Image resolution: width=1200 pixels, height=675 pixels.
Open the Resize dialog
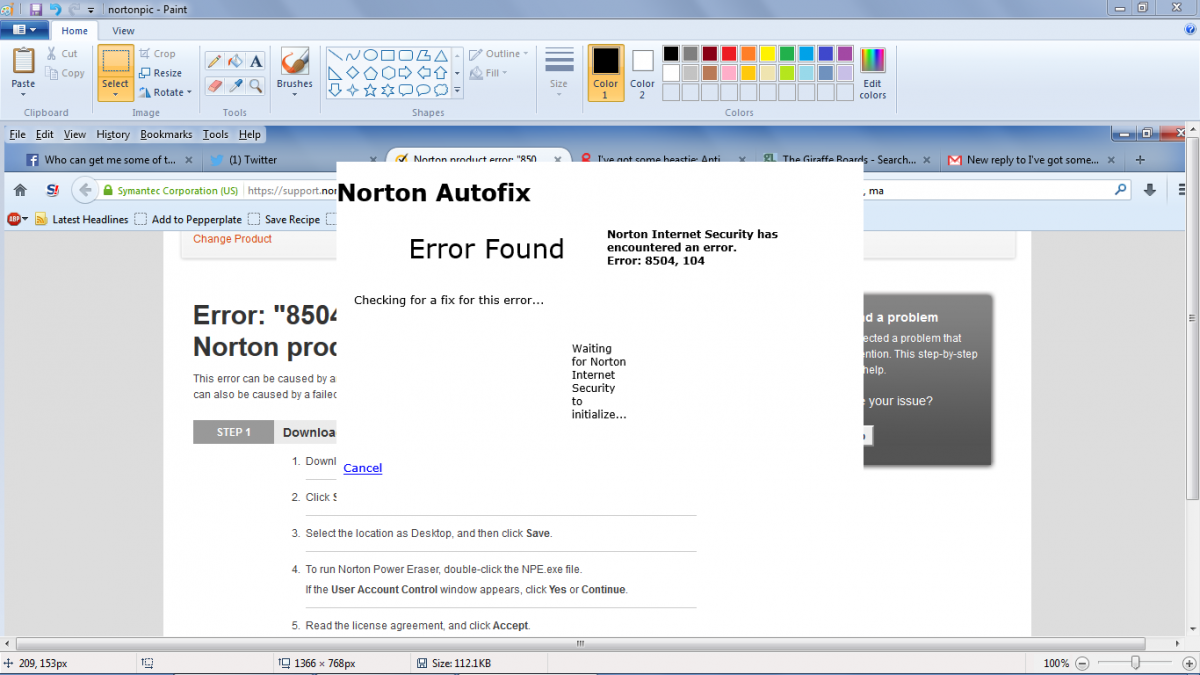(160, 73)
